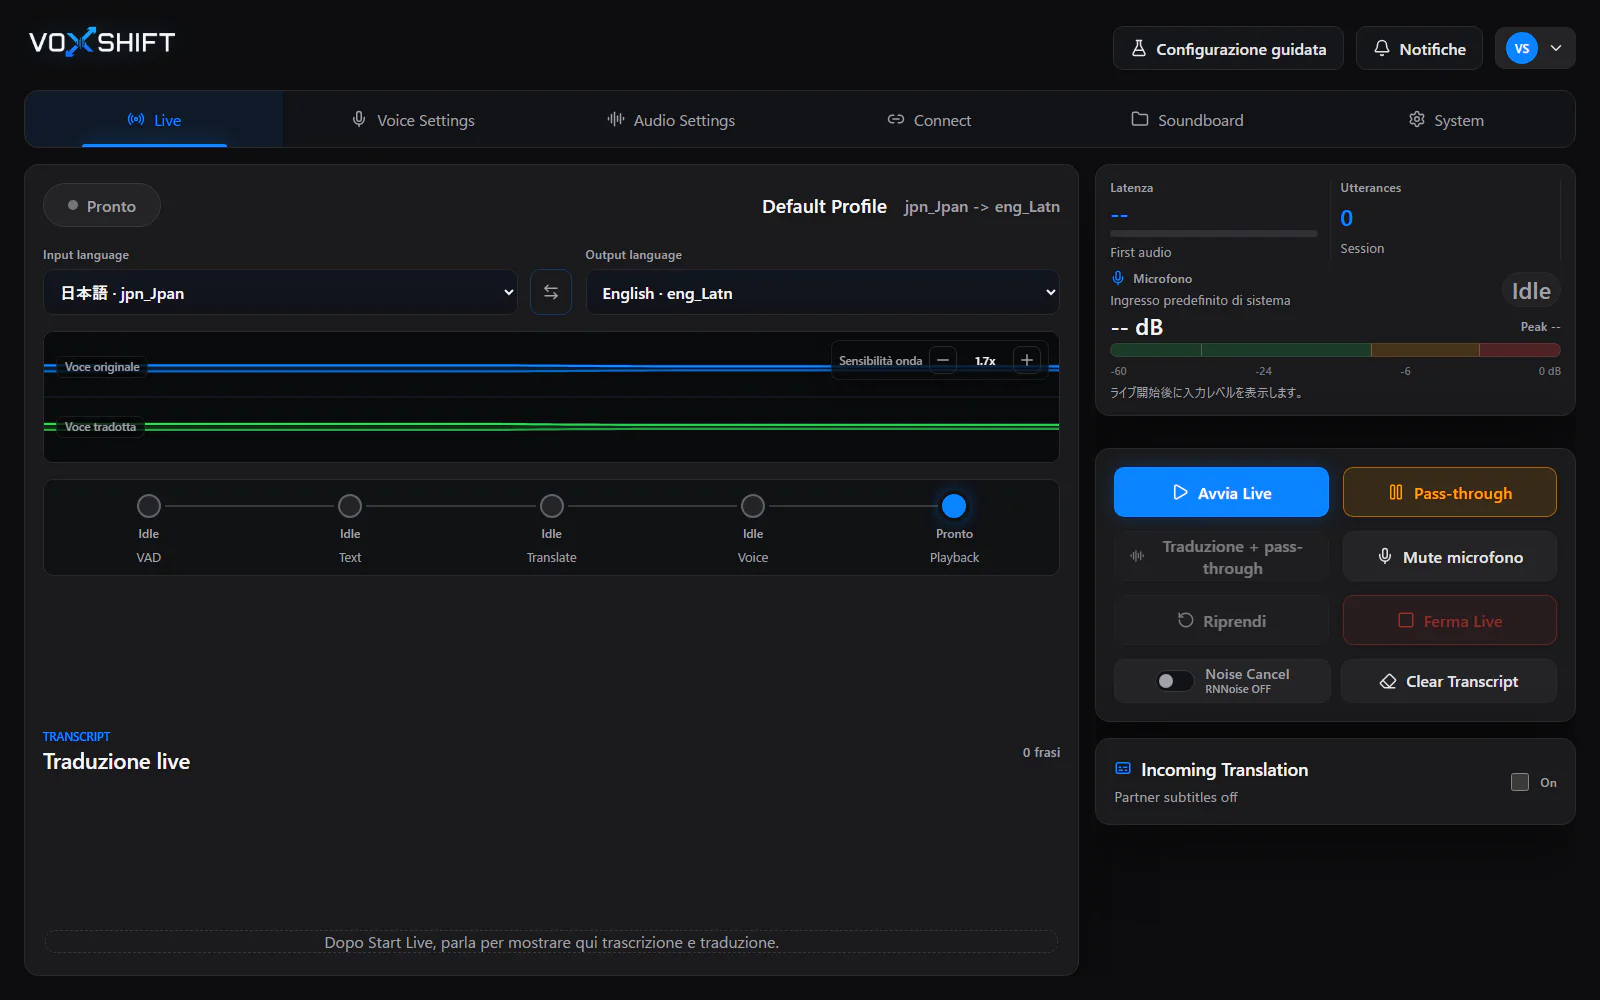Click the -- dB level reading
1600x1000 pixels.
[x=1137, y=327]
